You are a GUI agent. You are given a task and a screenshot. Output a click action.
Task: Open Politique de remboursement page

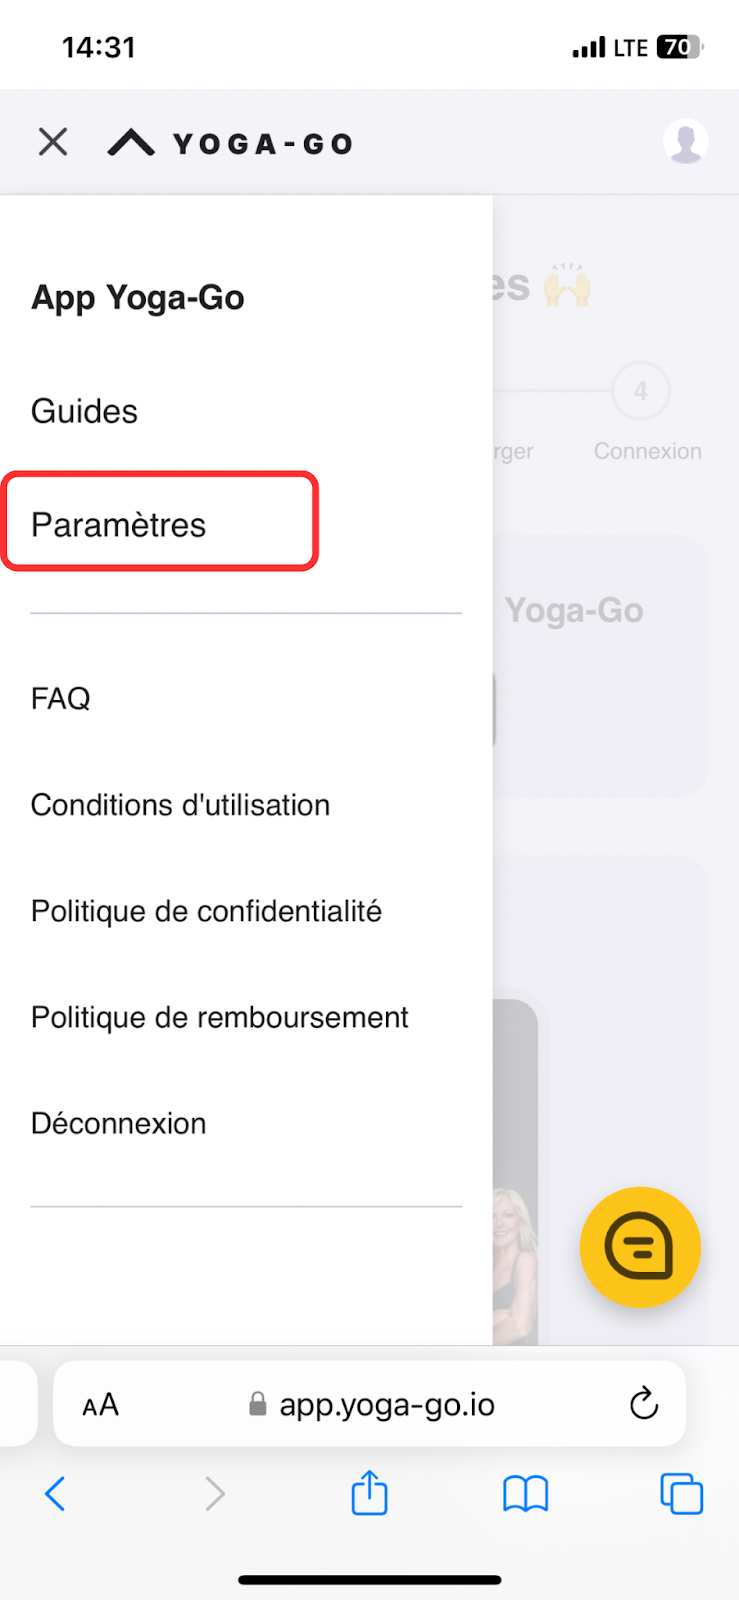(220, 1017)
